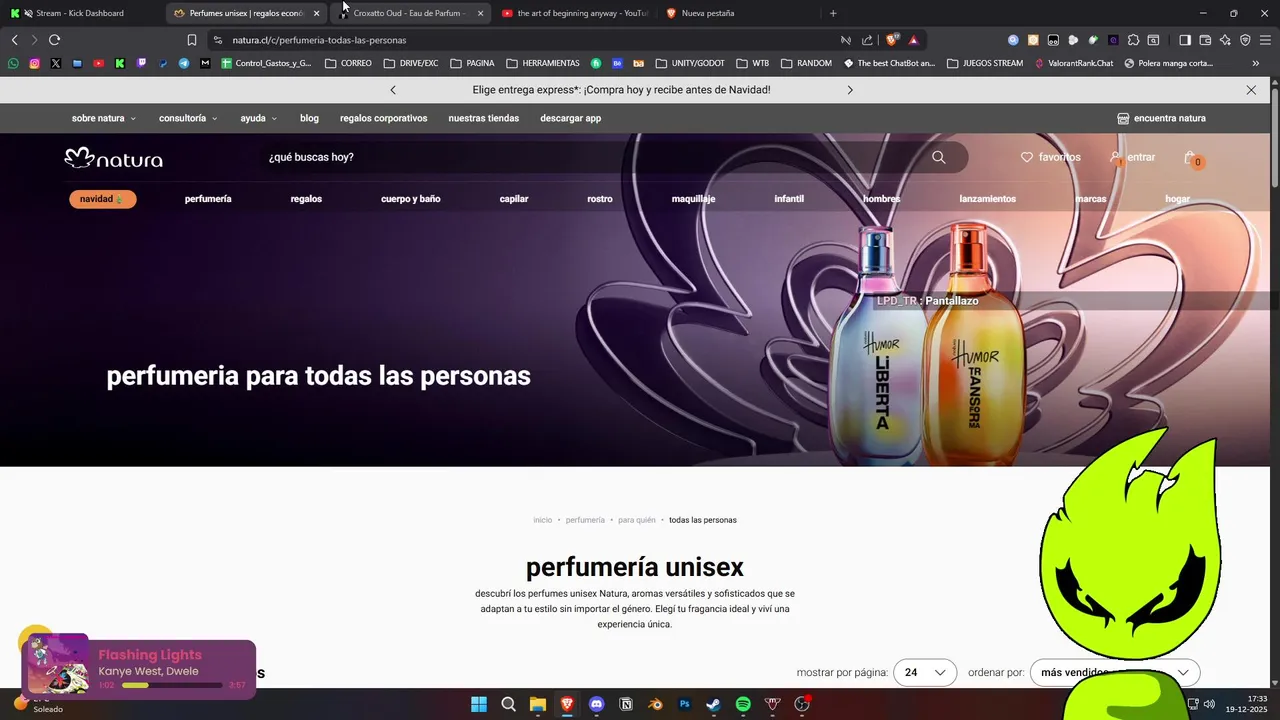The width and height of the screenshot is (1280, 720).
Task: Open the capilar menu category
Action: 514,199
